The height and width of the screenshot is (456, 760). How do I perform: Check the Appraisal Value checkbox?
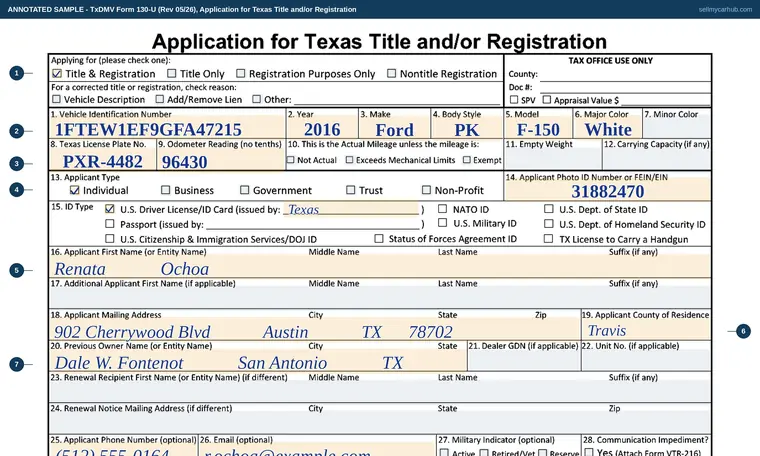click(547, 99)
